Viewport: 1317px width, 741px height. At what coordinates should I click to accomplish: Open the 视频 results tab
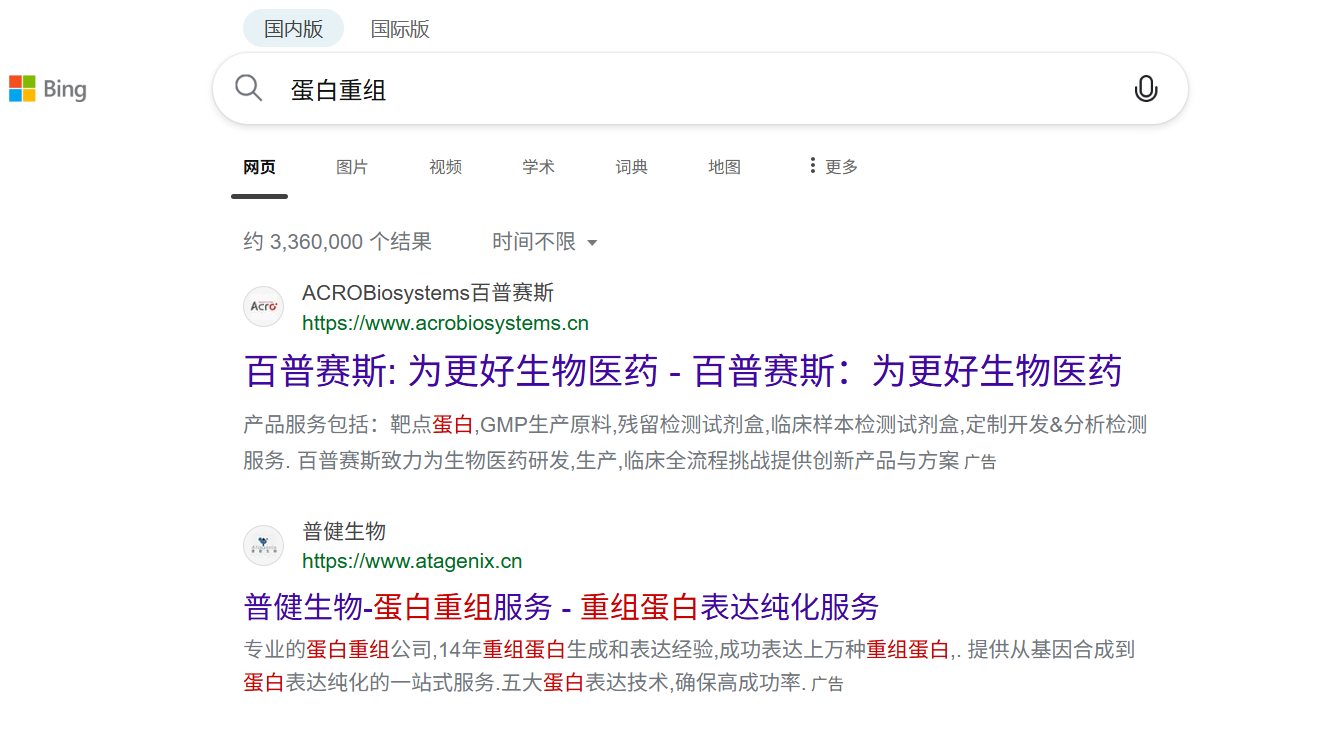click(x=445, y=167)
